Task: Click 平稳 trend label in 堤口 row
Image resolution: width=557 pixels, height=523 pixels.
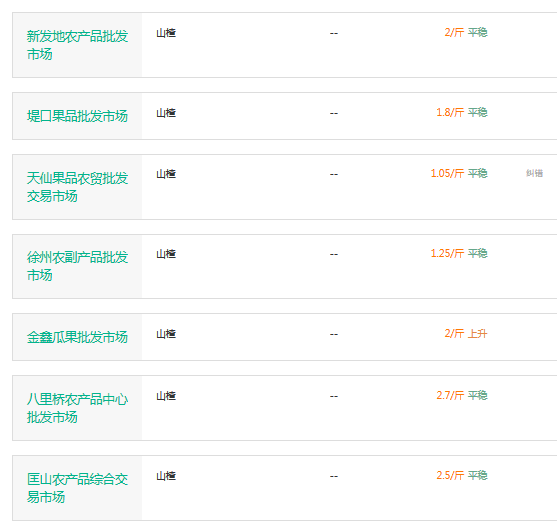Action: [477, 112]
